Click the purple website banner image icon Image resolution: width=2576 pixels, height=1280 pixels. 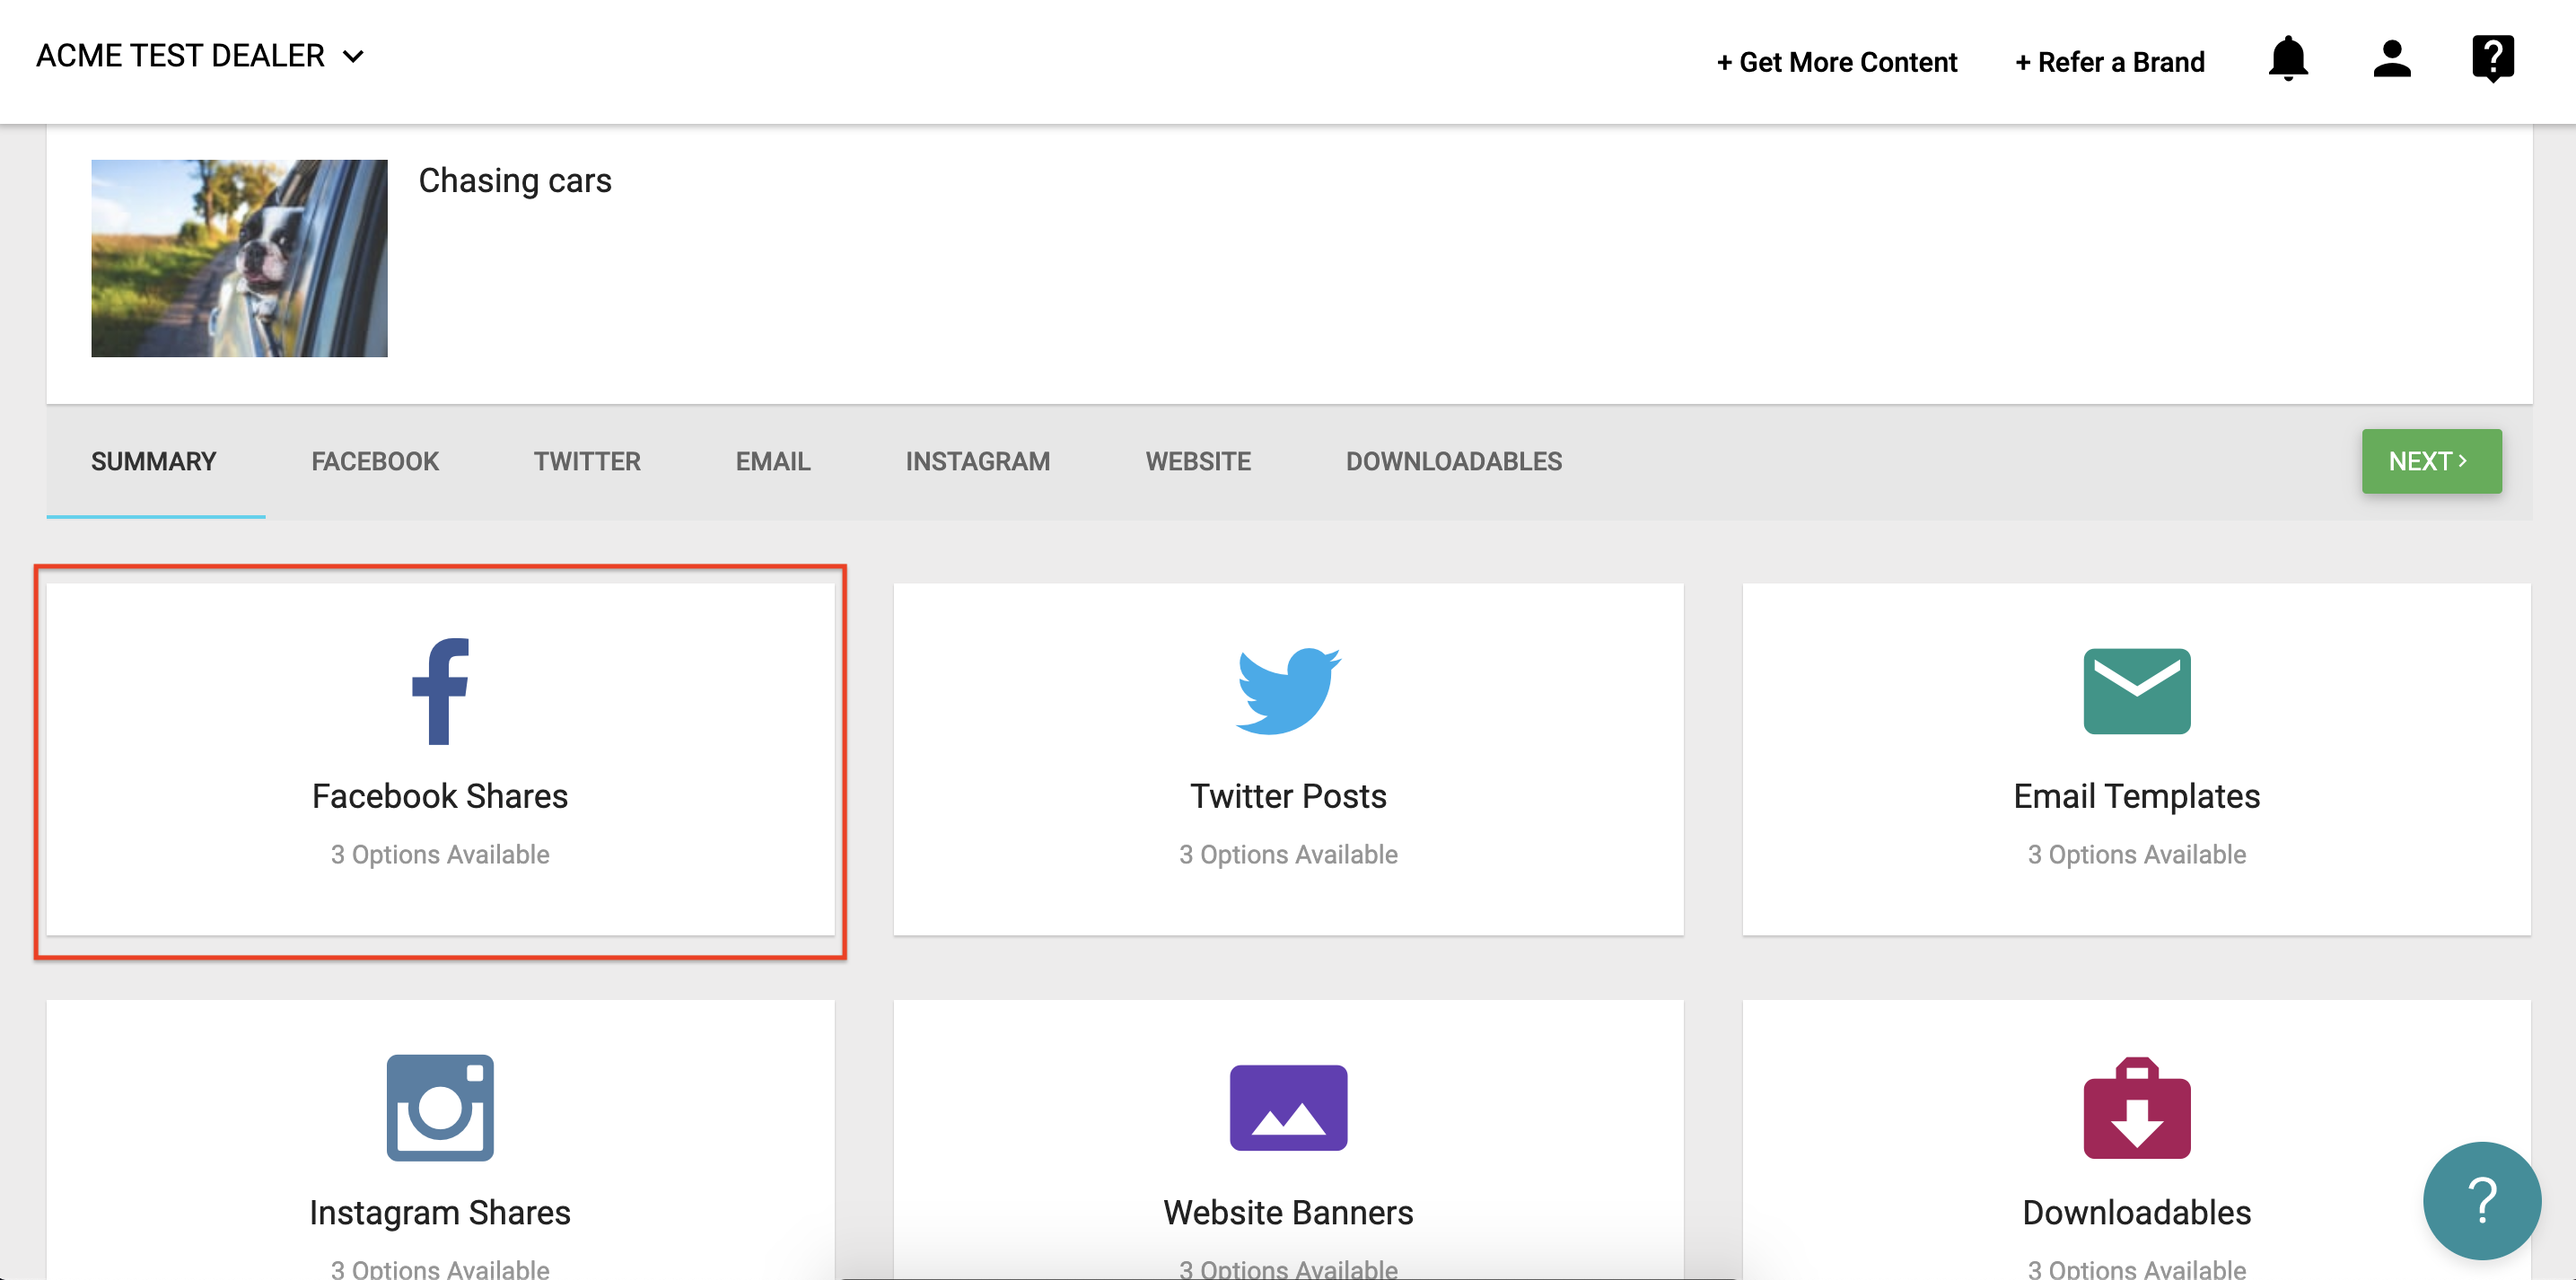(x=1288, y=1107)
